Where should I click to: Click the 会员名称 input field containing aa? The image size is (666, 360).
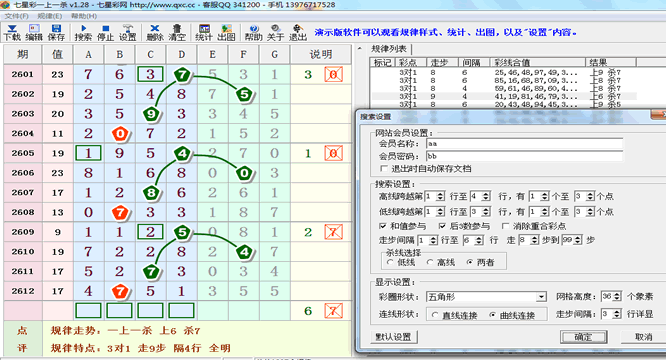tap(524, 143)
